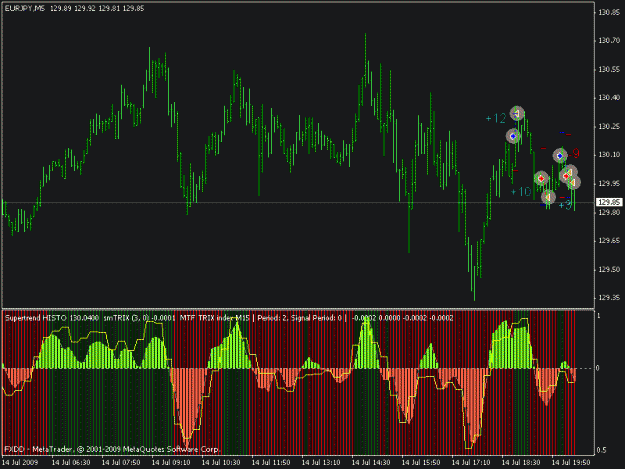Screen dimensions: 625x469
Task: Click the EURJPY,M5 chart title
Action: pos(24,8)
